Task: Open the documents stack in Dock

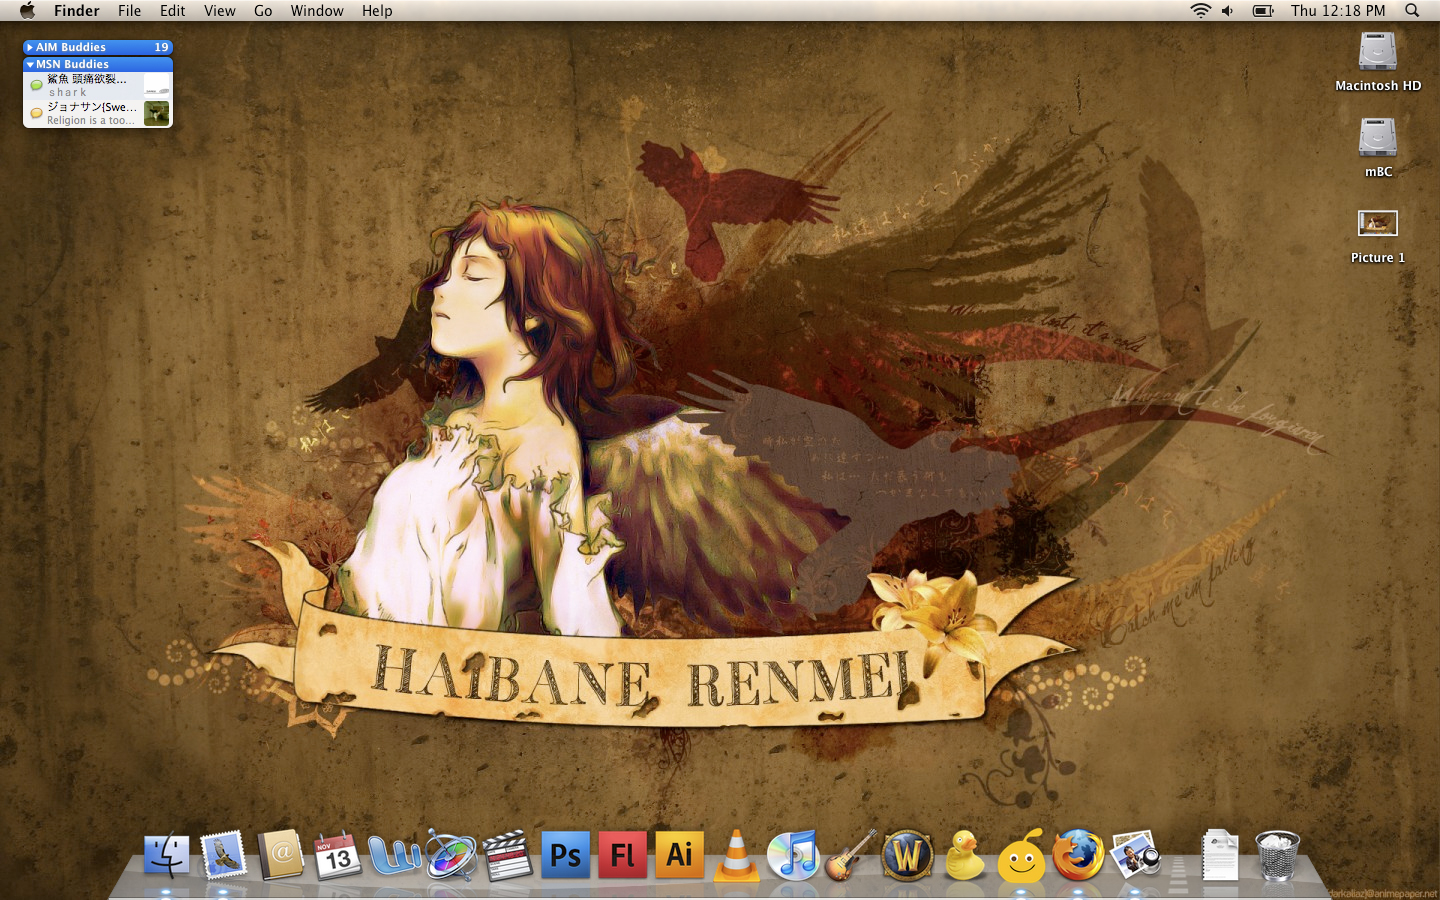Action: click(x=1220, y=856)
